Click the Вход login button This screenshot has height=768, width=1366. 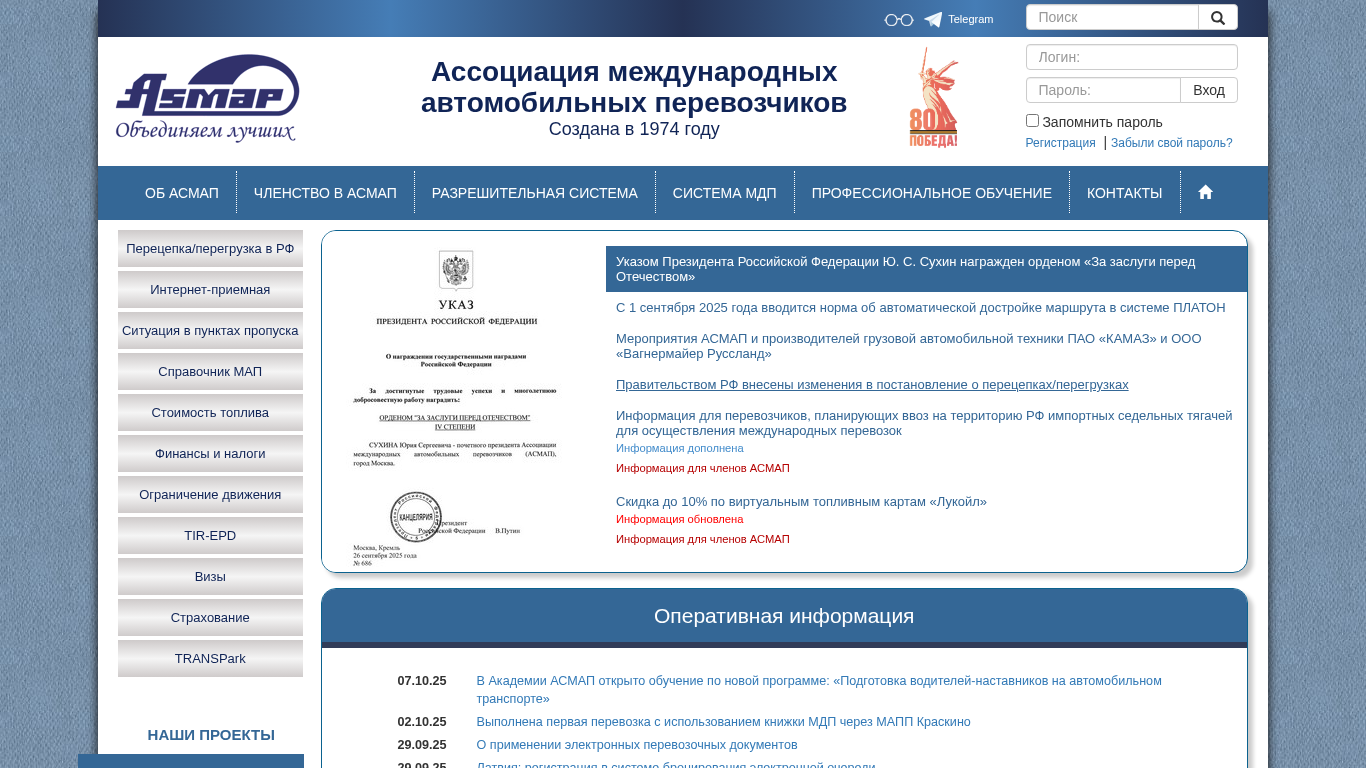tap(1209, 90)
